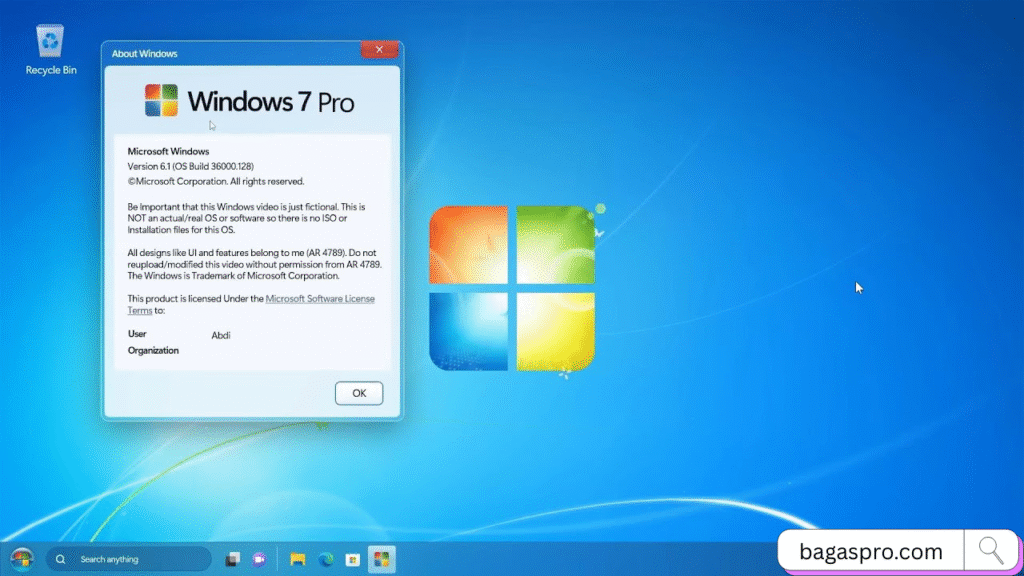Launch File Explorer from the taskbar
The image size is (1024, 576).
297,559
